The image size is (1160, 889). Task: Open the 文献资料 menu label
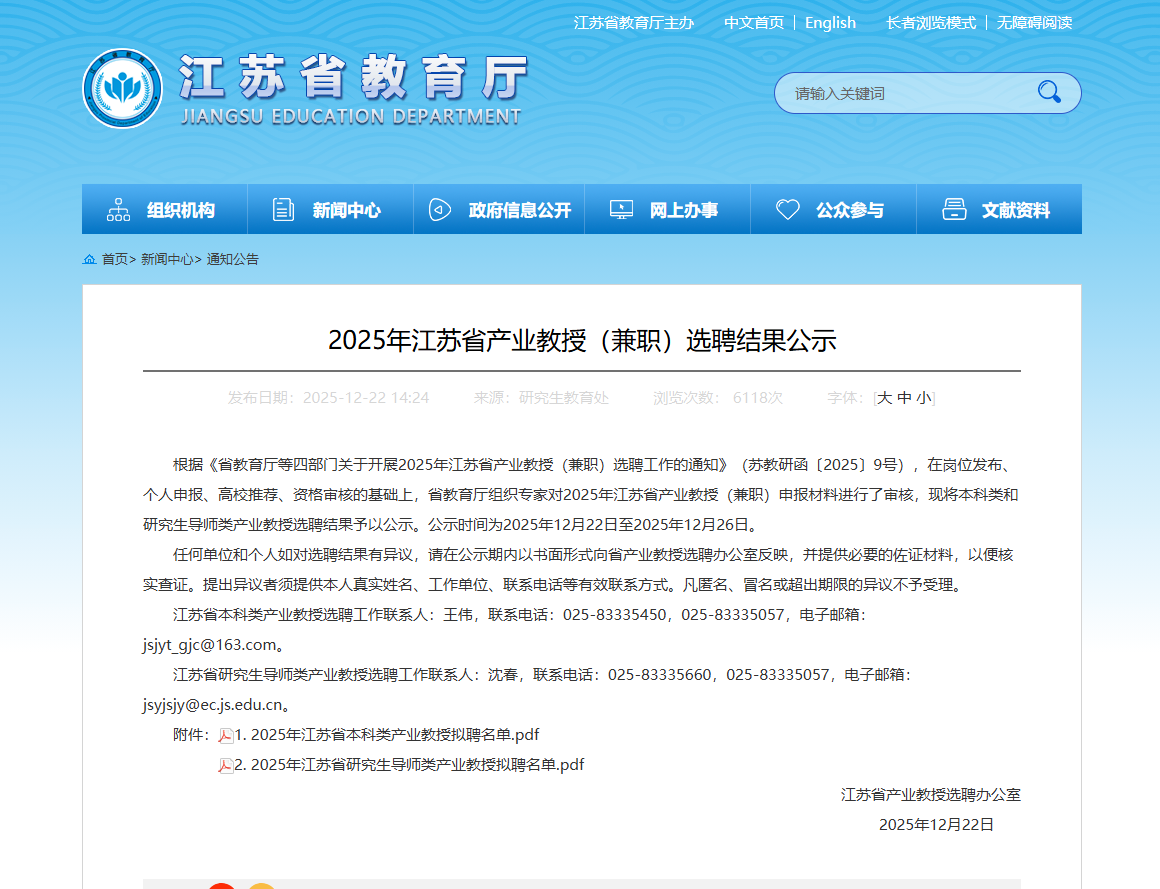(1016, 210)
